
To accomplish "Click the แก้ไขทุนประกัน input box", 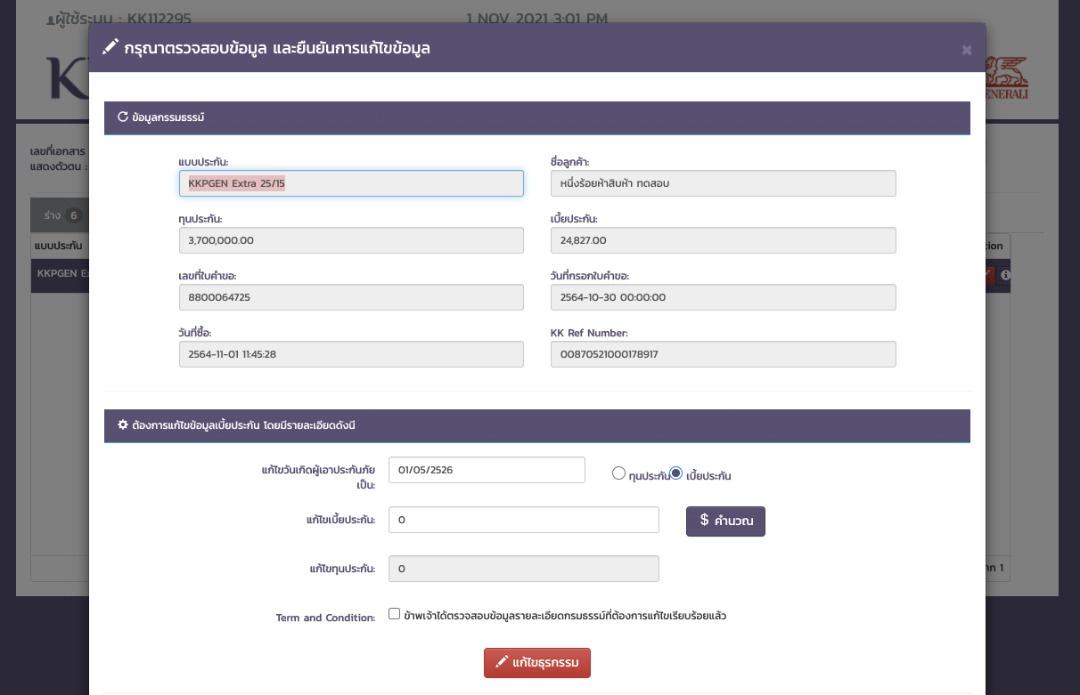I will point(523,568).
